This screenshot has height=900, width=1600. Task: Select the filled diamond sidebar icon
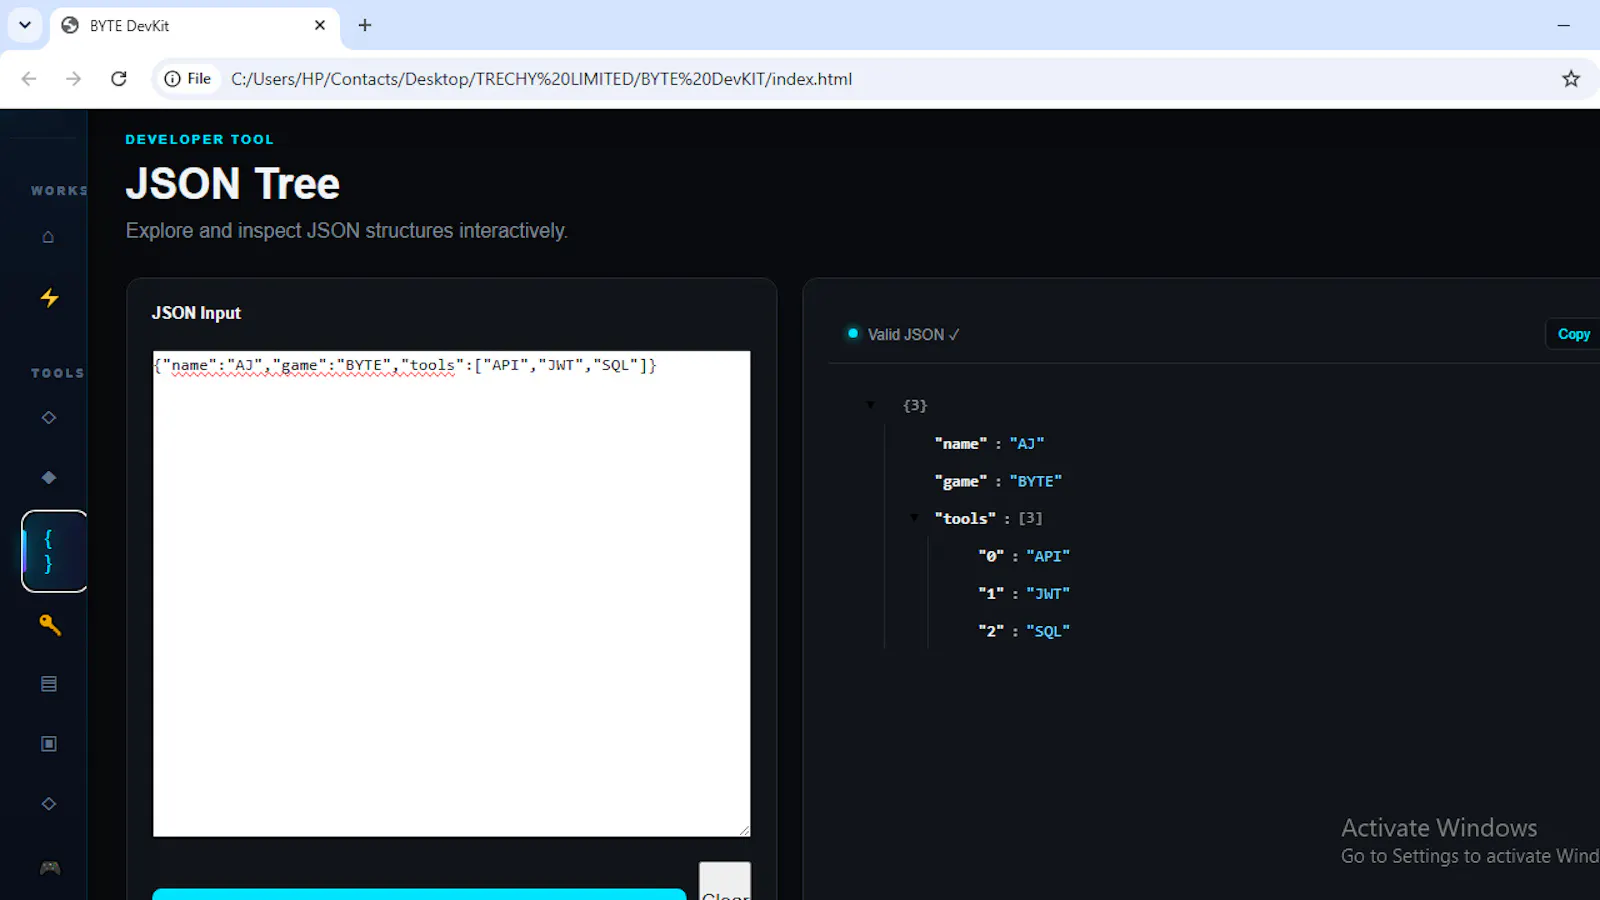[x=49, y=477]
